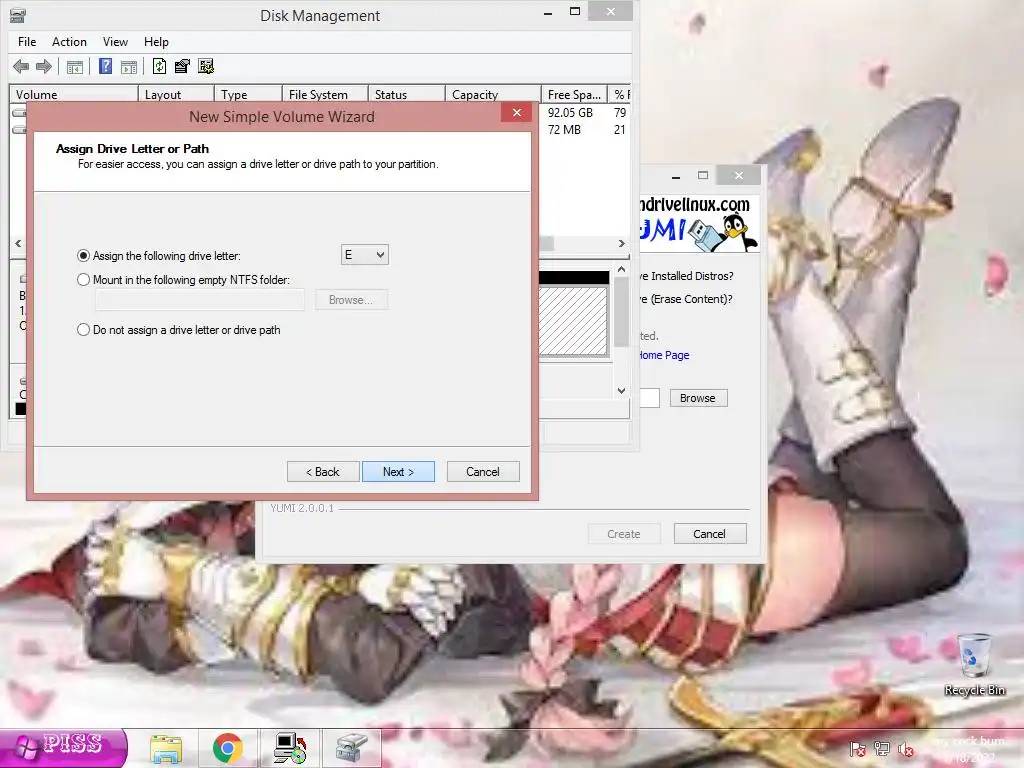The image size is (1024, 768).
Task: Click the disk pane vertical scrollbar thumb
Action: [622, 312]
